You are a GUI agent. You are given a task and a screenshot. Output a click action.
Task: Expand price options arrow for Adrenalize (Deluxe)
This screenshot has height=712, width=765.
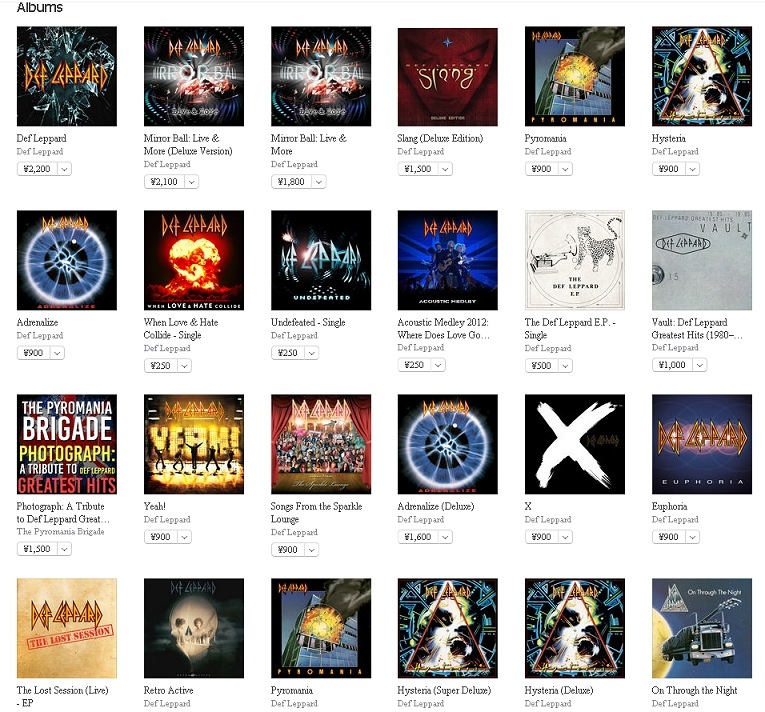click(x=445, y=537)
